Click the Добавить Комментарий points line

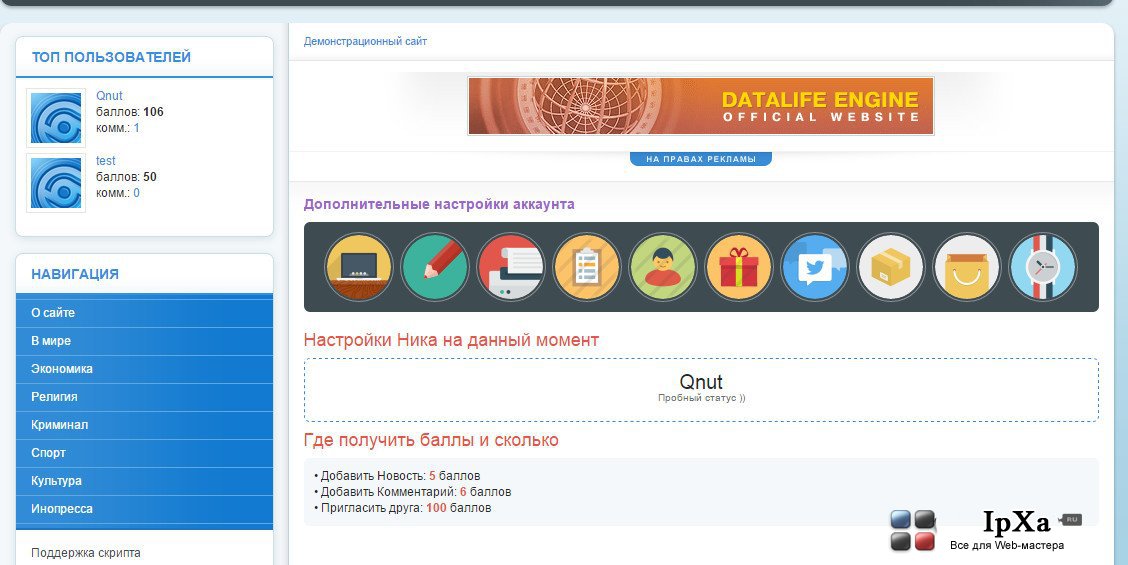coord(413,492)
